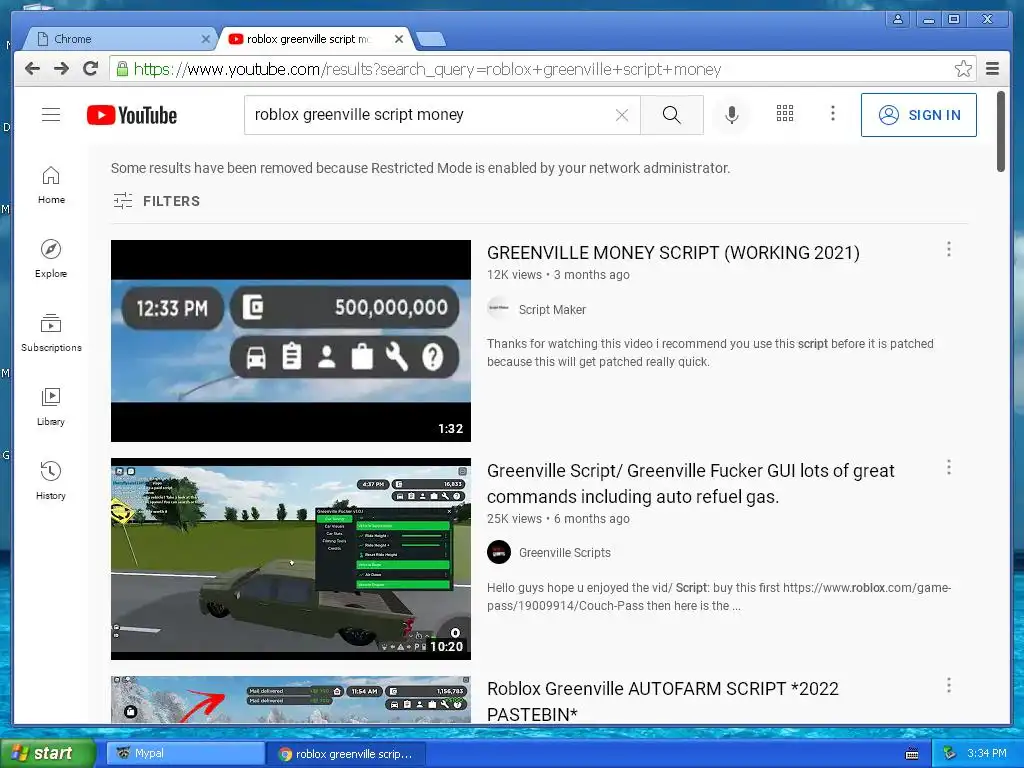Click the page vertical scrollbar thumb
The width and height of the screenshot is (1024, 768).
[x=1000, y=131]
